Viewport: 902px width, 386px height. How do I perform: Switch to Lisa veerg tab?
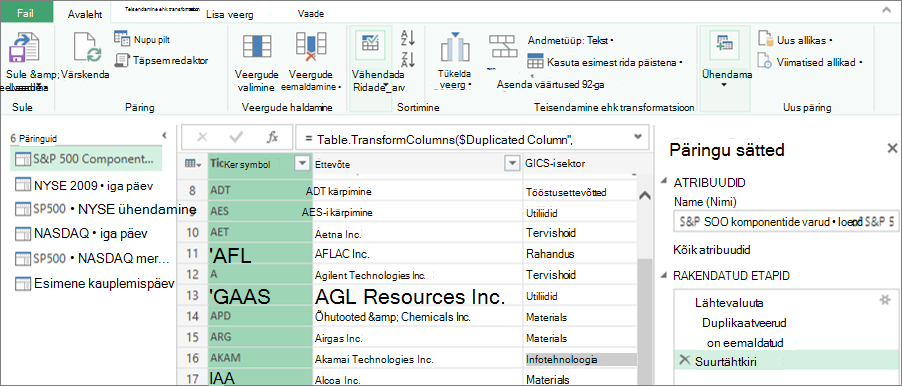(x=229, y=14)
